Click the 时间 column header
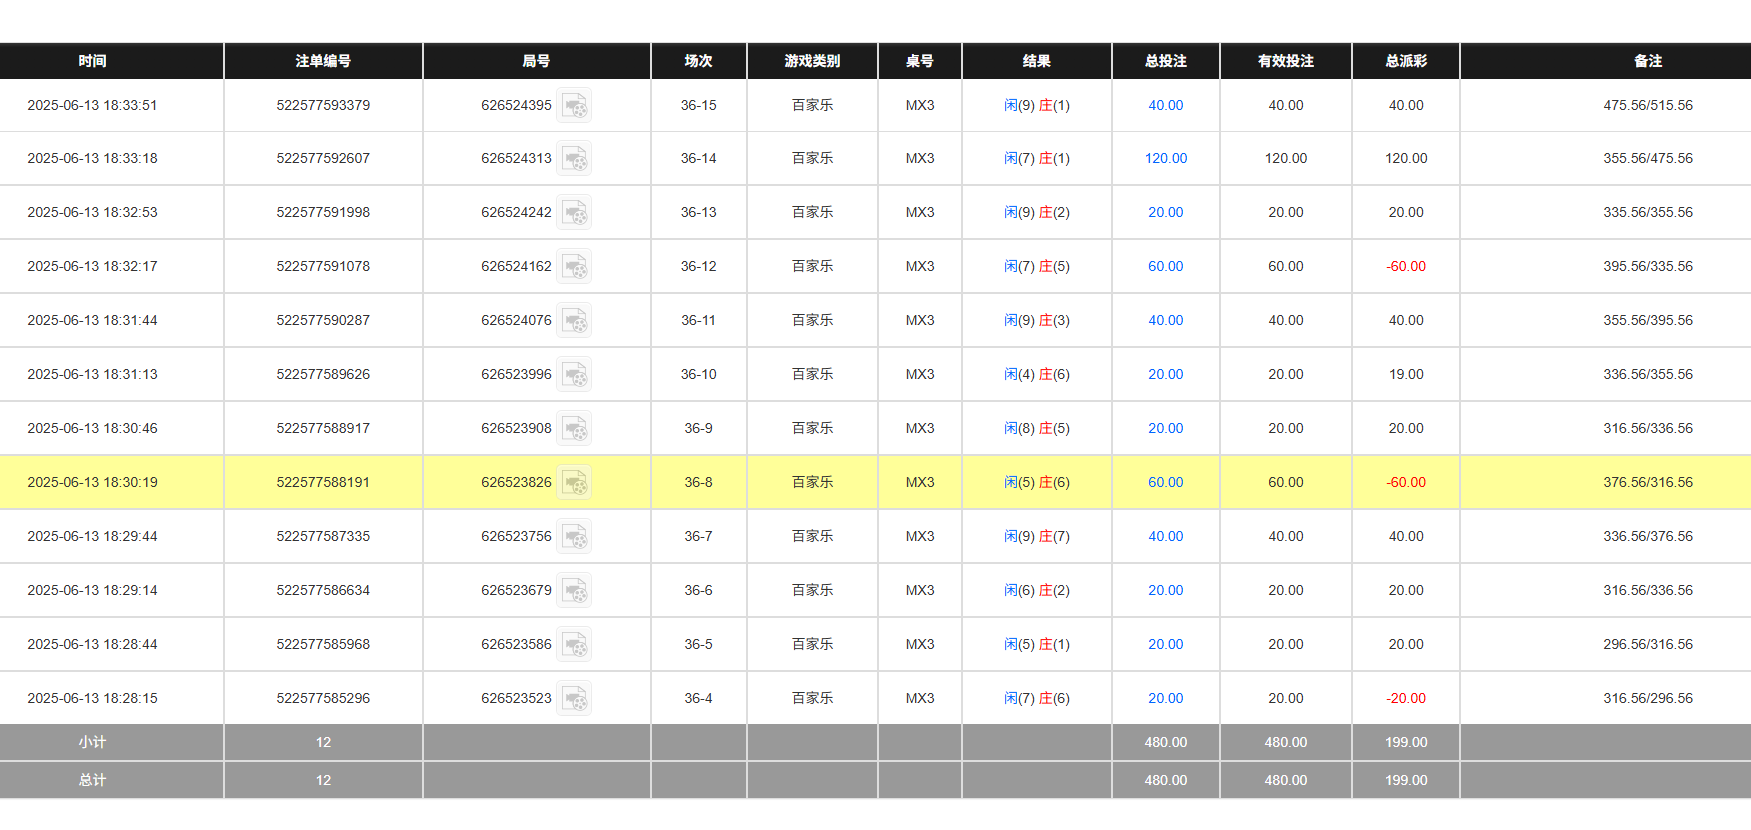The width and height of the screenshot is (1751, 830). 92,61
